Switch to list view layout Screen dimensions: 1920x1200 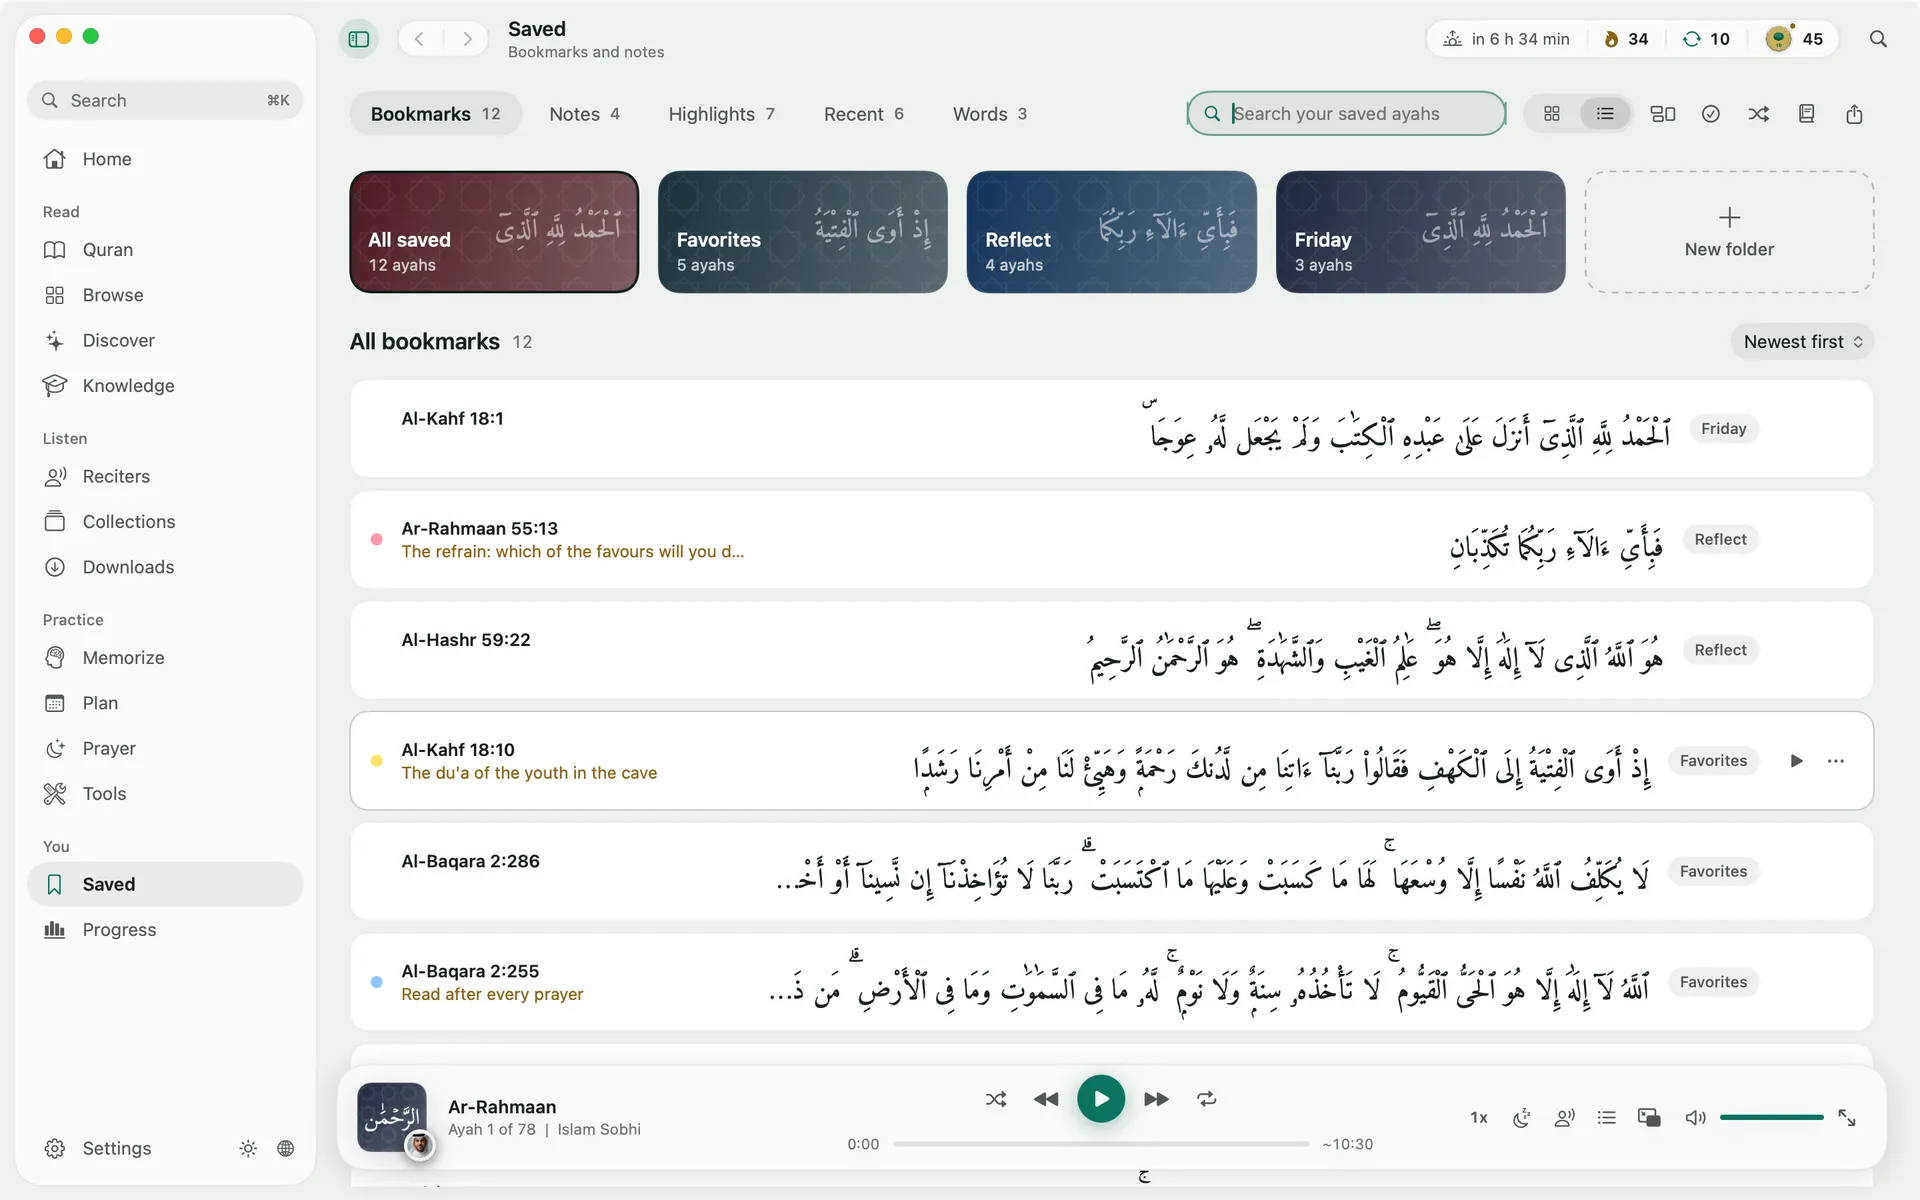[1605, 114]
